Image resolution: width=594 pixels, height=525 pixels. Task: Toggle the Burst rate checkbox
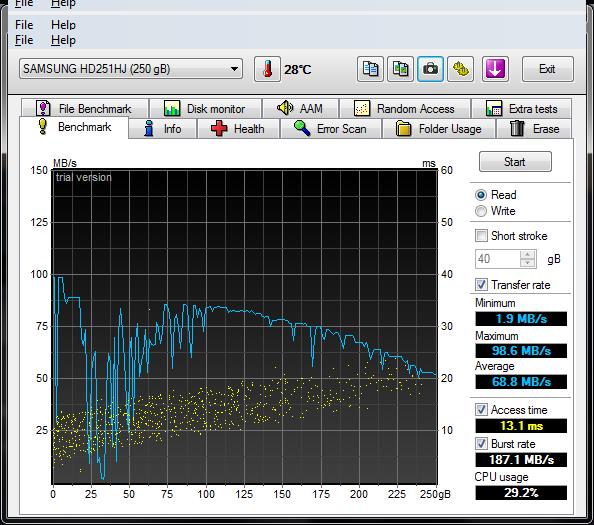pos(481,444)
